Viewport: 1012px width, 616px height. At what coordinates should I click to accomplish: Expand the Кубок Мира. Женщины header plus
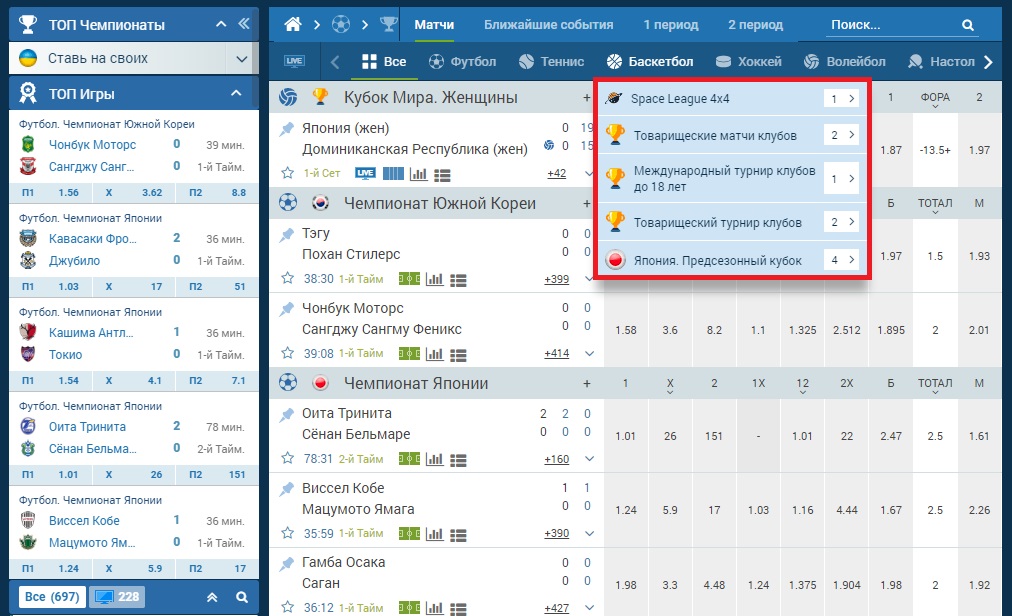tap(587, 98)
